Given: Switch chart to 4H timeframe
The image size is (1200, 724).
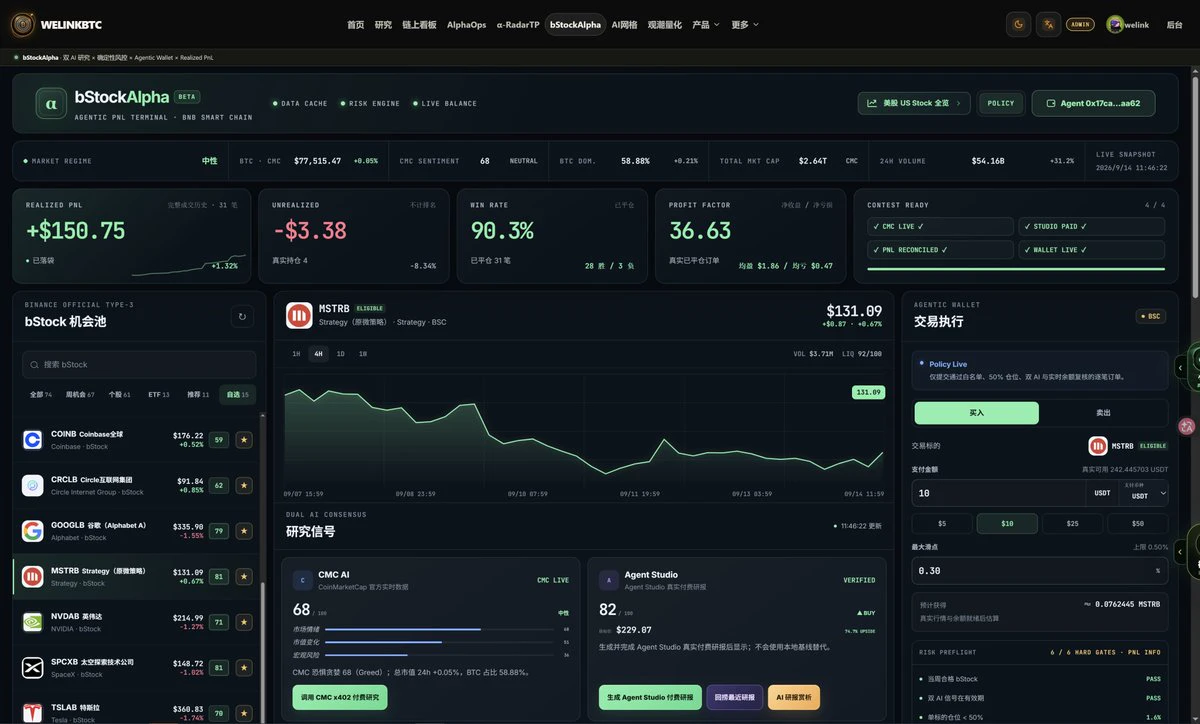Looking at the screenshot, I should point(318,354).
